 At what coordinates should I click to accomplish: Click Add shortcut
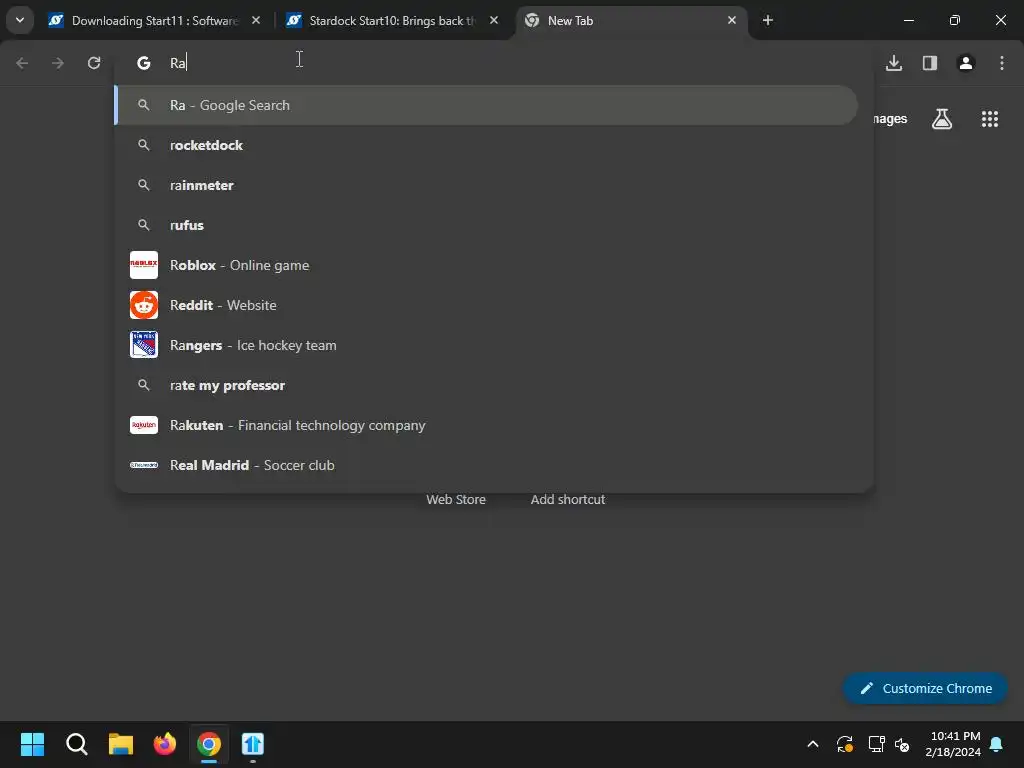[x=568, y=500]
